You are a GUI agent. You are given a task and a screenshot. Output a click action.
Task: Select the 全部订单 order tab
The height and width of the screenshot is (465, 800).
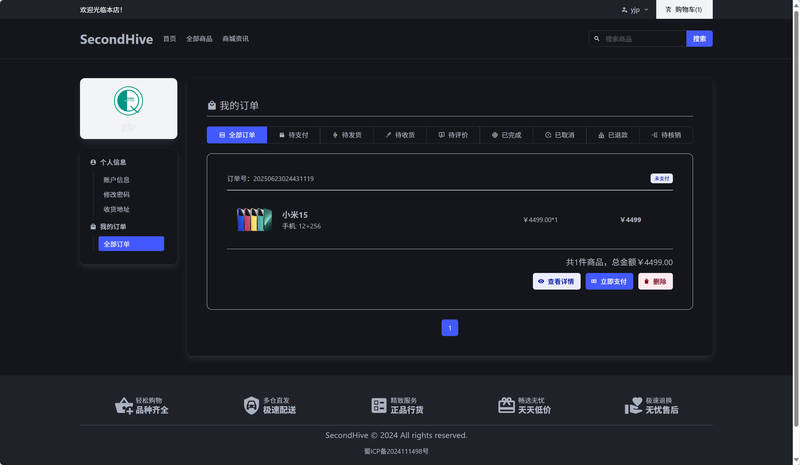coord(237,135)
